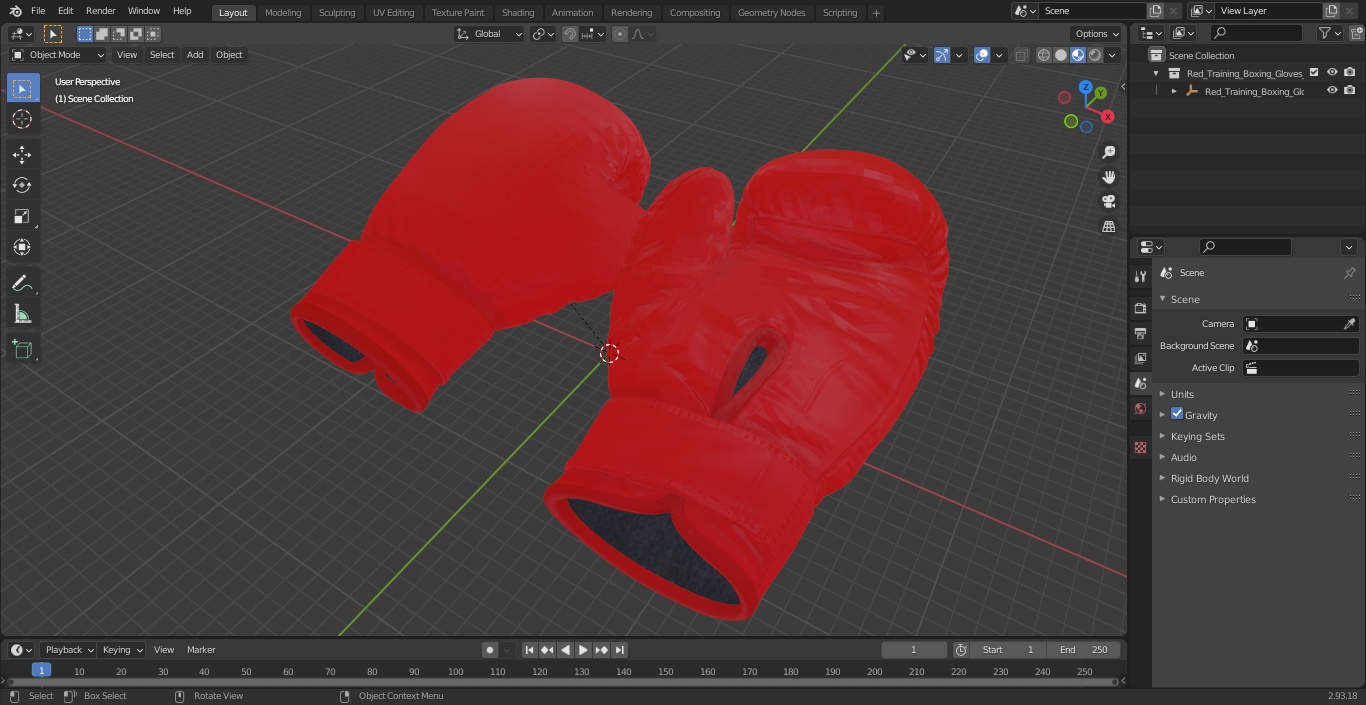Toggle snapping magnet

570,34
